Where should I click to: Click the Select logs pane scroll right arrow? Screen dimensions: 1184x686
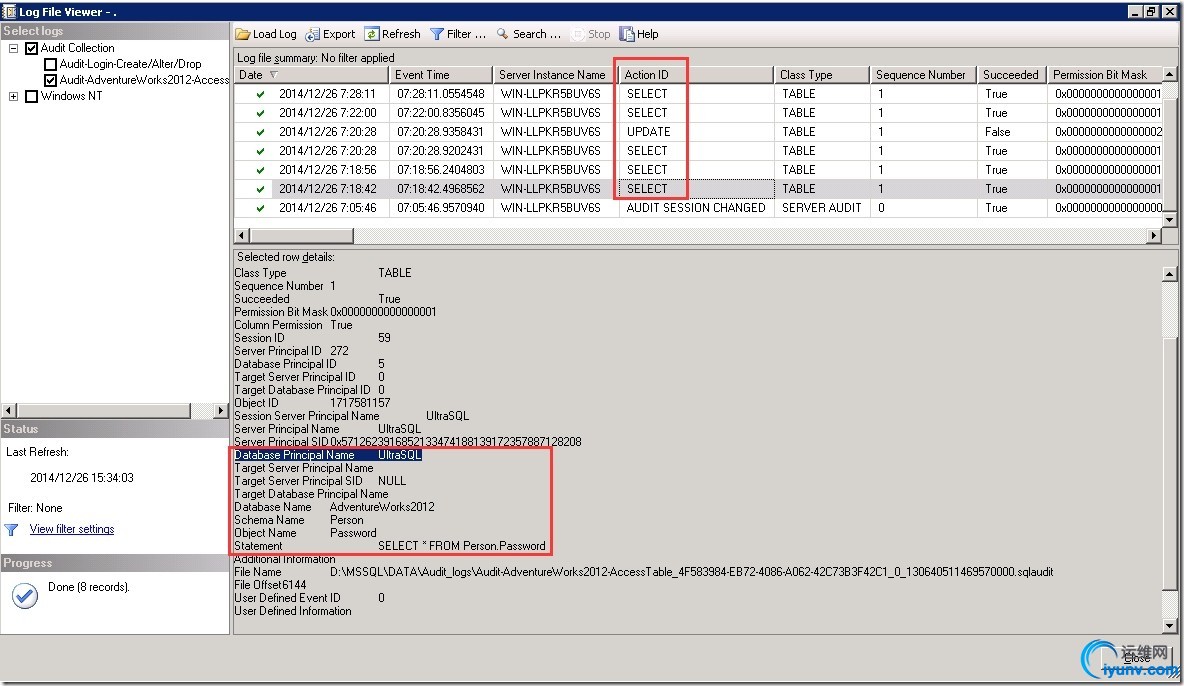tap(220, 410)
